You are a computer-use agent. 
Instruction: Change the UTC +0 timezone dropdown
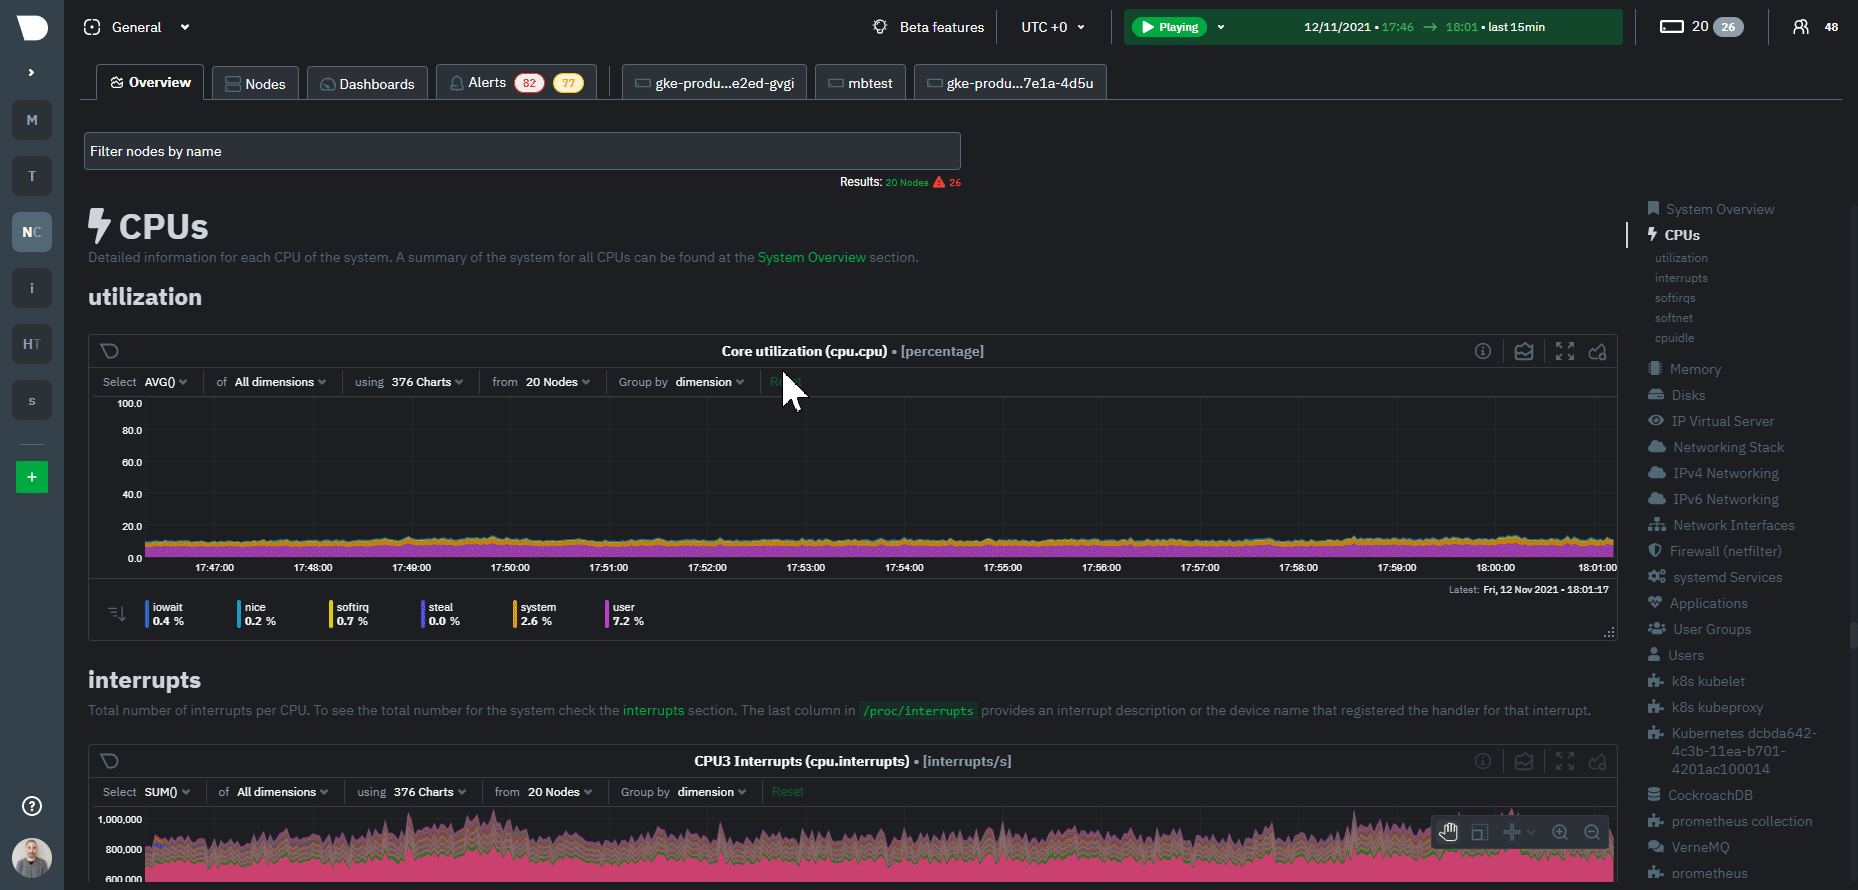[1053, 27]
